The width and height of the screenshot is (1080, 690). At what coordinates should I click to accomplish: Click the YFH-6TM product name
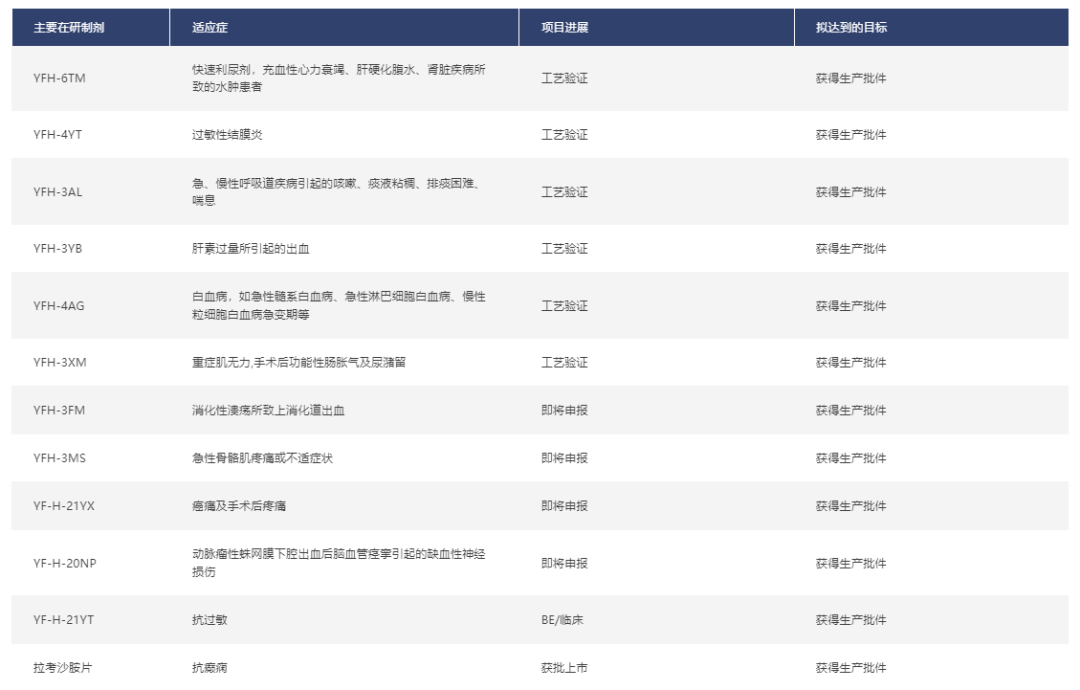click(60, 78)
